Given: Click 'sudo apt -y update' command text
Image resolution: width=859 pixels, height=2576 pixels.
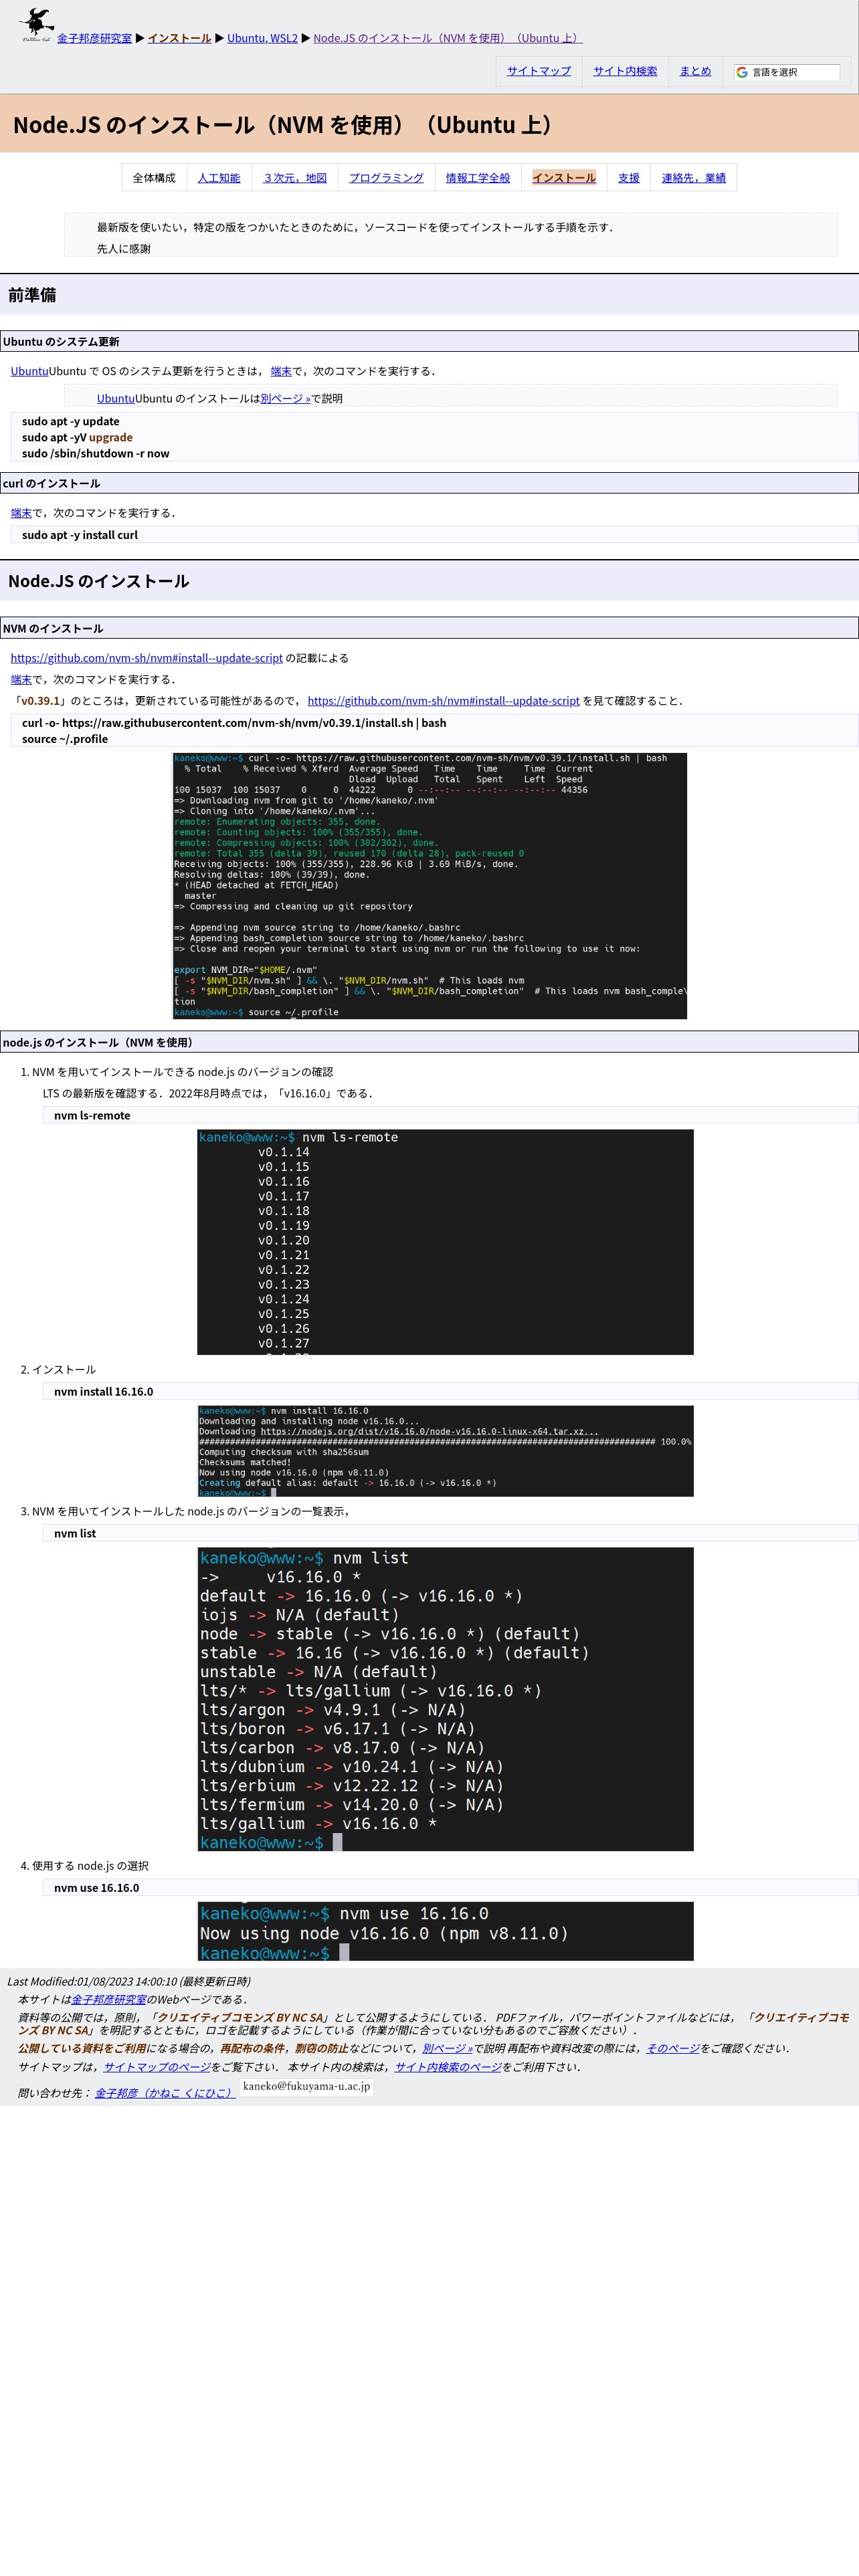Looking at the screenshot, I should point(71,421).
